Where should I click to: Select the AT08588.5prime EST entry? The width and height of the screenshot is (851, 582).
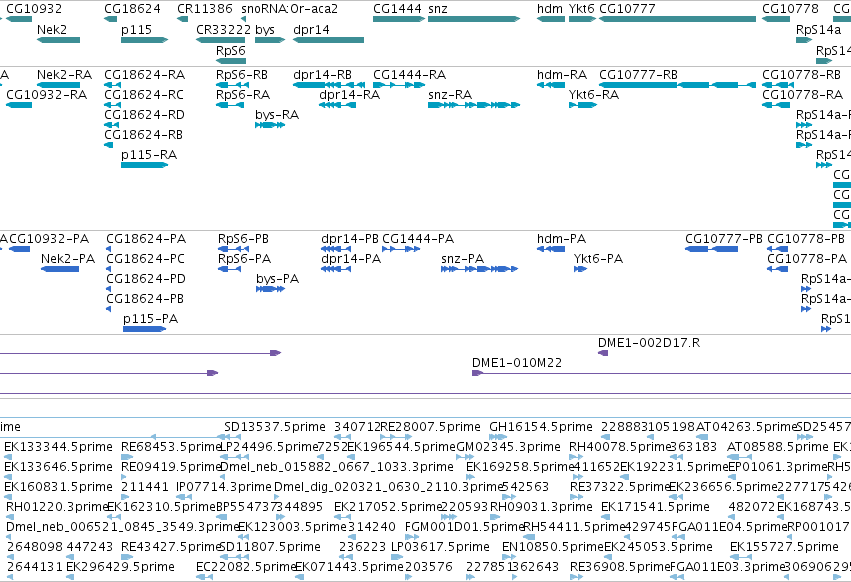click(778, 447)
